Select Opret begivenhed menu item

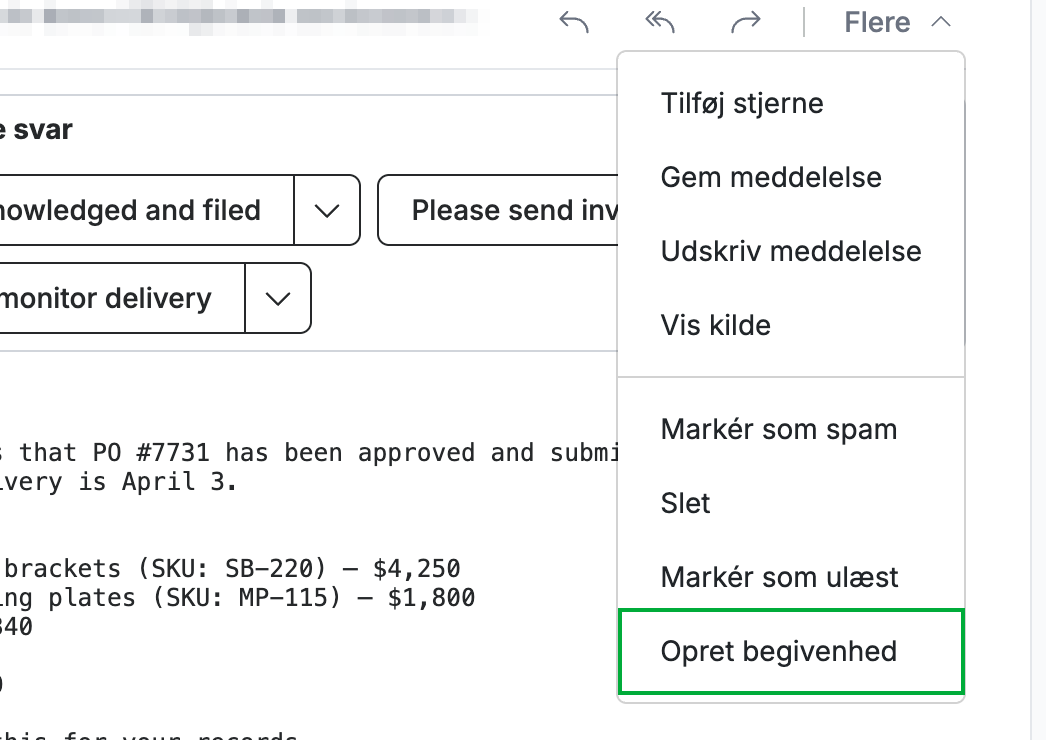pyautogui.click(x=791, y=651)
